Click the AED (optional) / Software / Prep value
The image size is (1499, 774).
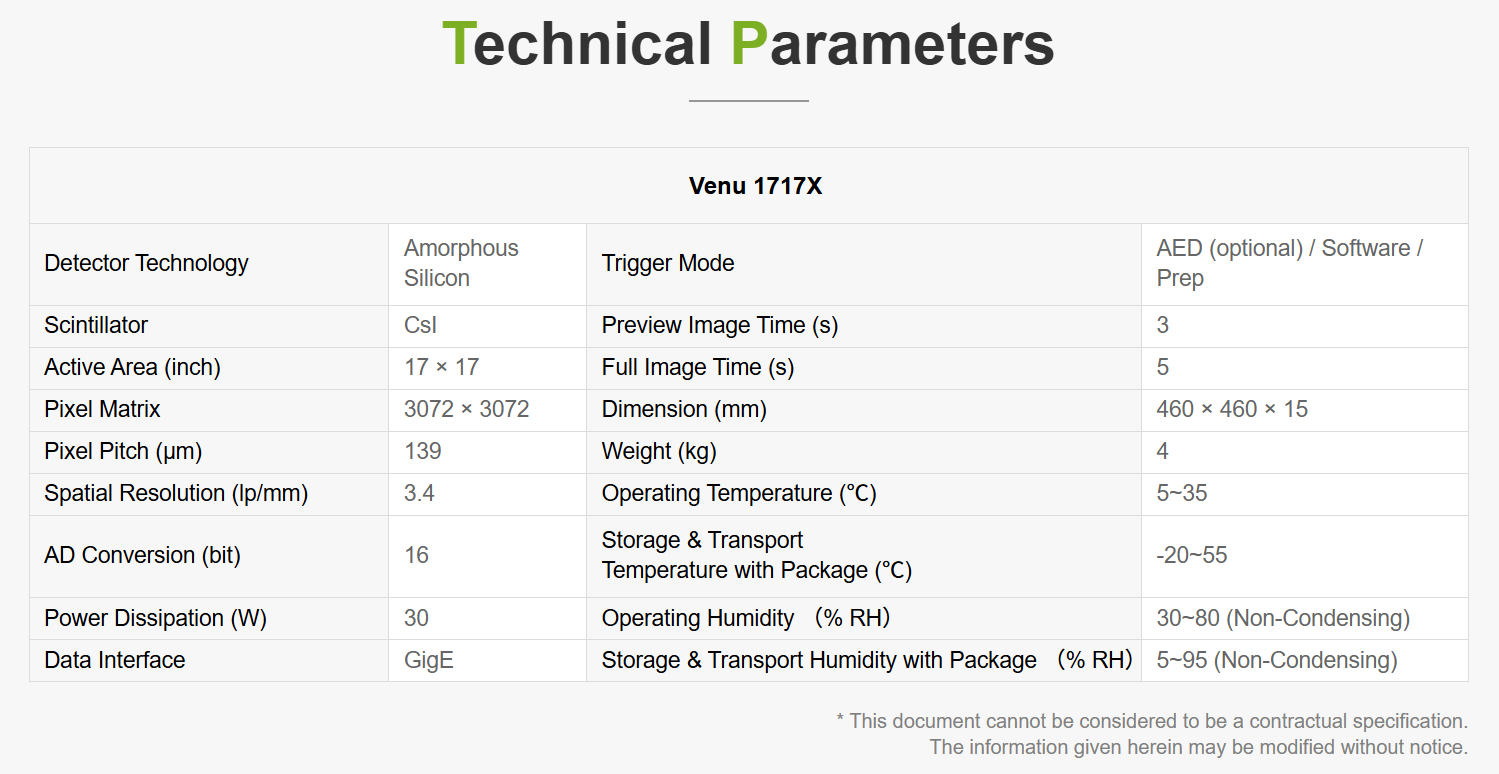(x=1290, y=263)
